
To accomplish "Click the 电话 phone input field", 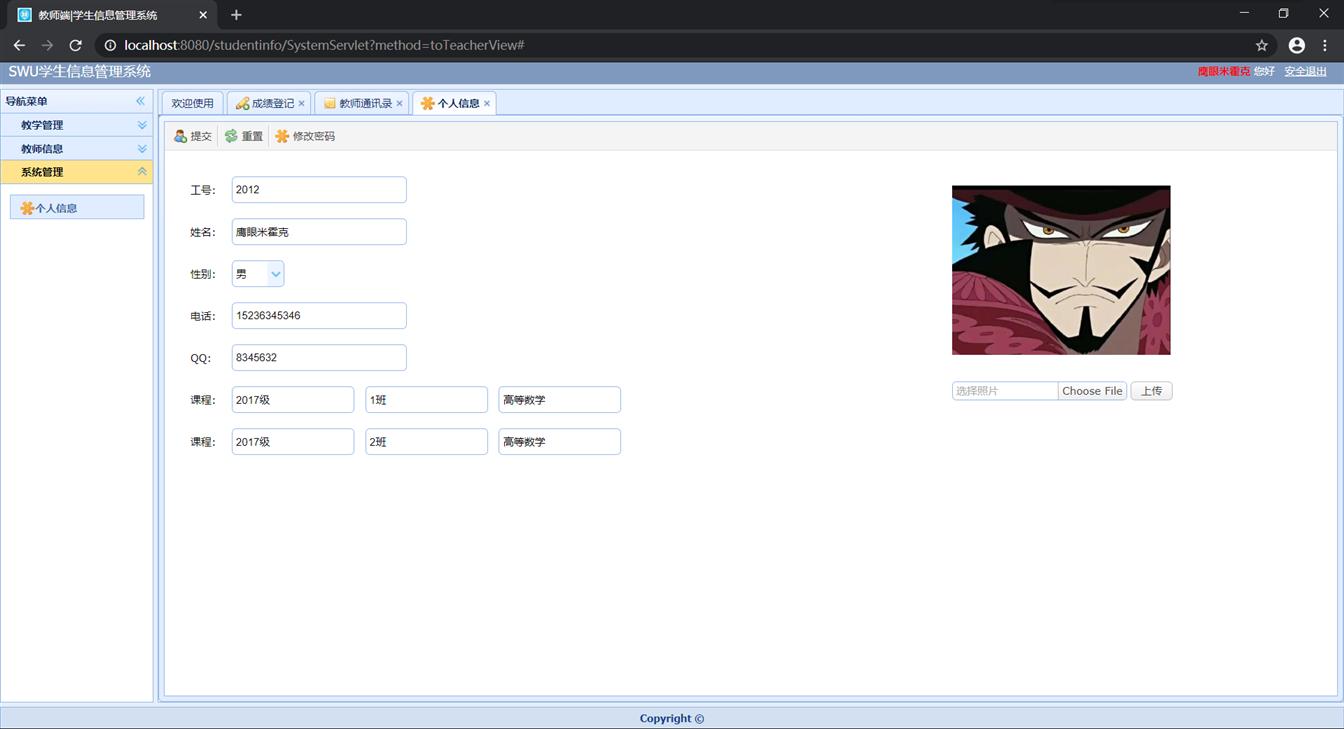I will pyautogui.click(x=319, y=316).
